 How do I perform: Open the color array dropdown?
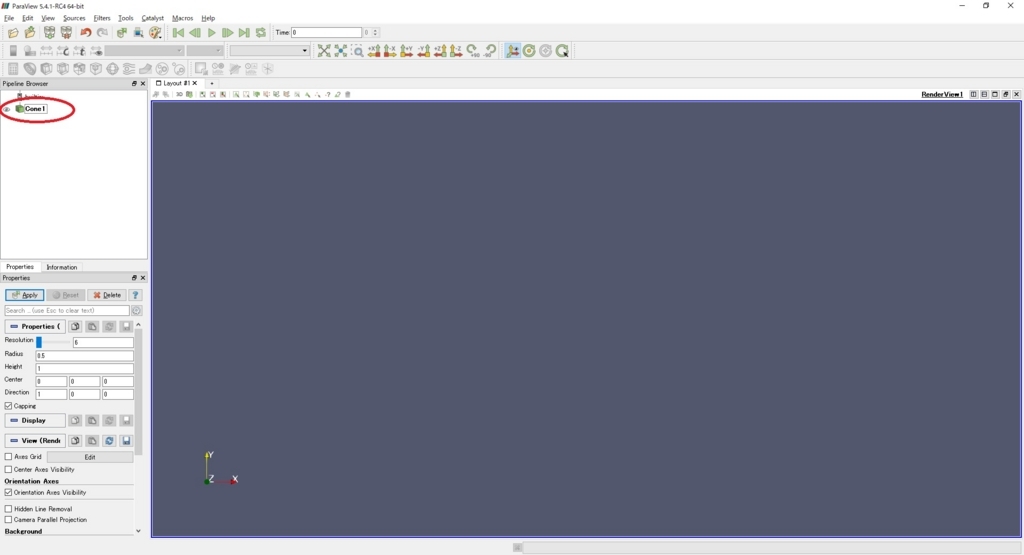click(x=144, y=51)
